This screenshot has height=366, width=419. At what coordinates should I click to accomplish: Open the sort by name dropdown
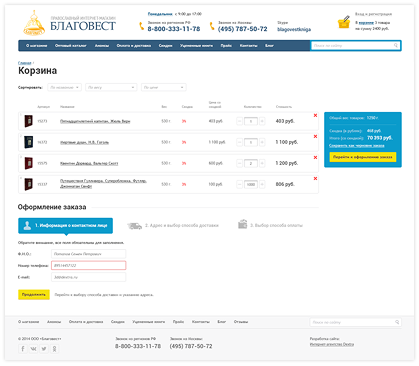coord(65,87)
